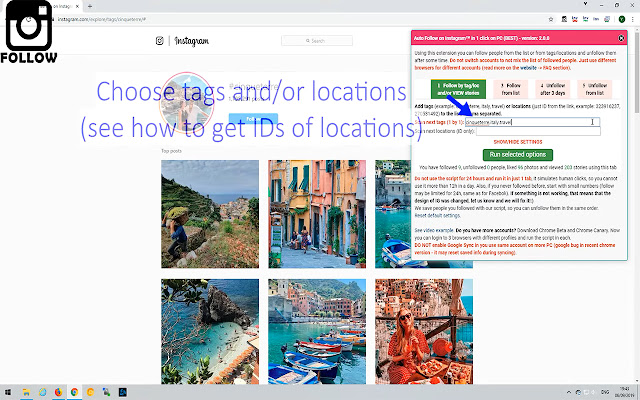Open the Unfollow after 3 days tab
Image resolution: width=640 pixels, height=400 pixels.
tap(553, 89)
